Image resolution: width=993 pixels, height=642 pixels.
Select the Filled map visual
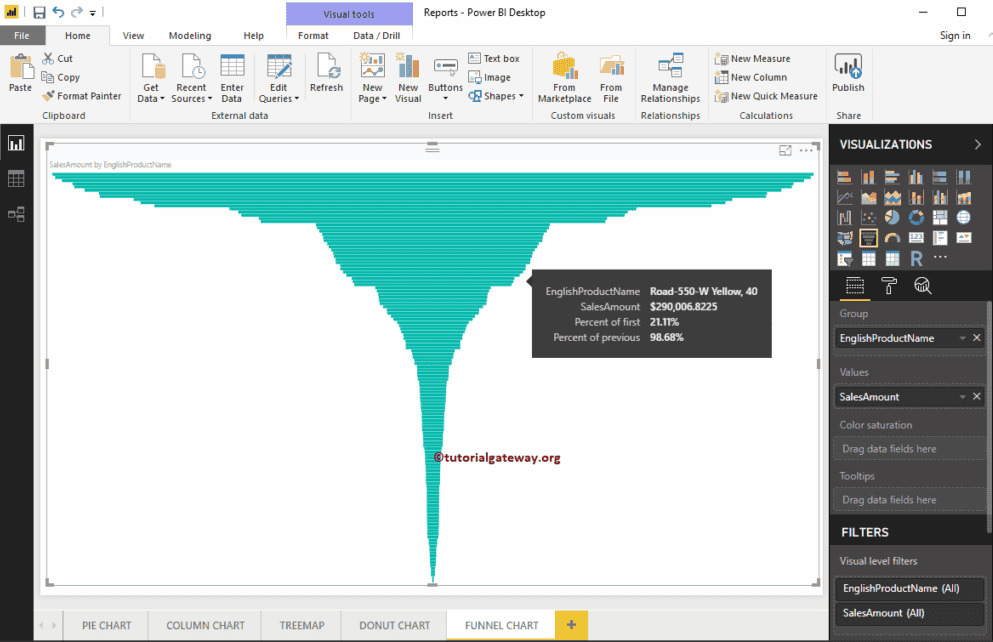coord(845,238)
